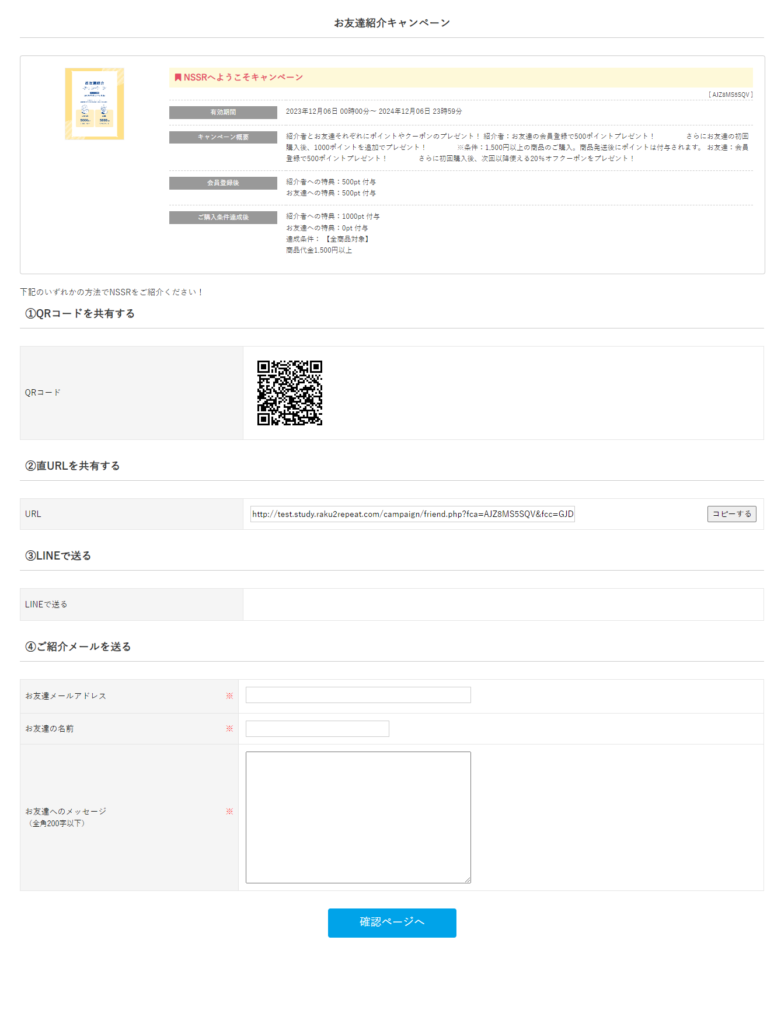Click the campaign code AJZ8MS5SQV text
Image resolution: width=774 pixels, height=1024 pixels.
click(731, 95)
